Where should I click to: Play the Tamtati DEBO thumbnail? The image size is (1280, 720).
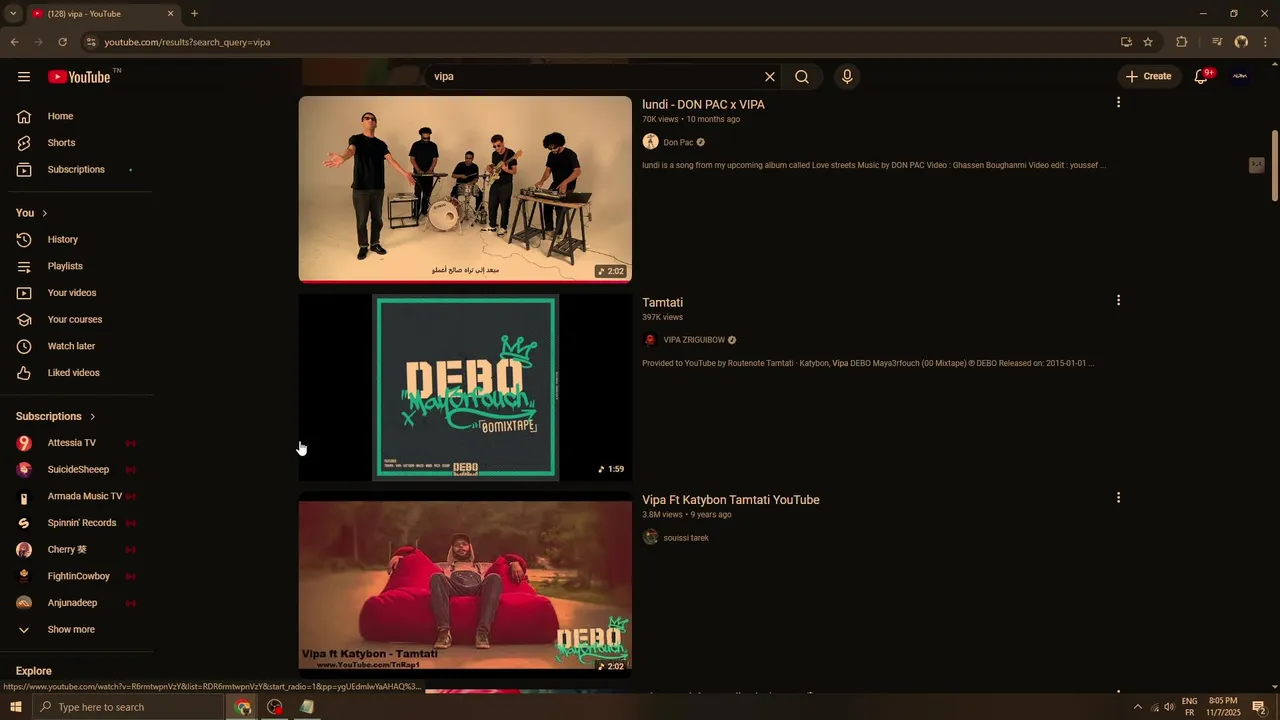[x=465, y=387]
